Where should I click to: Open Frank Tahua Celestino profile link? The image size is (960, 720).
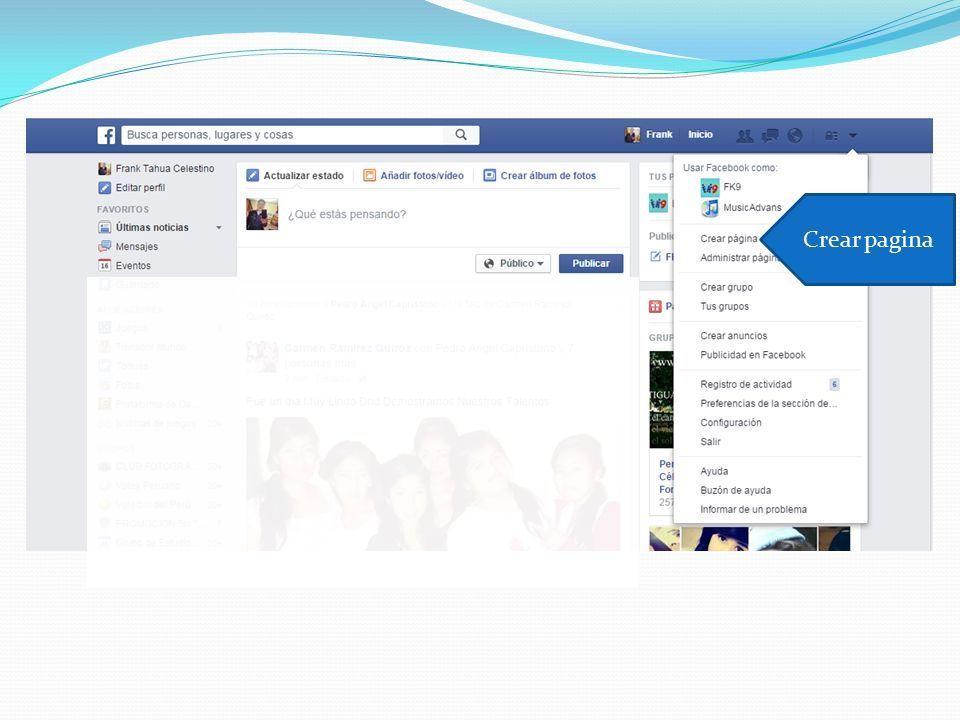[x=165, y=168]
